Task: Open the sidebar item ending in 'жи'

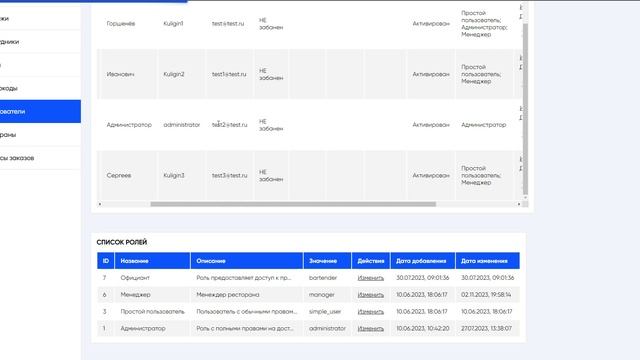Action: [40, 18]
